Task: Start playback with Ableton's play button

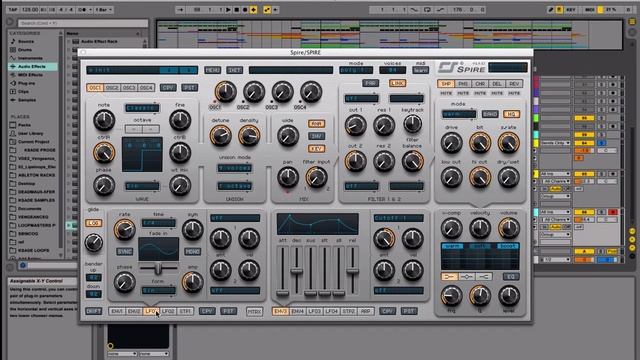Action: (229, 9)
